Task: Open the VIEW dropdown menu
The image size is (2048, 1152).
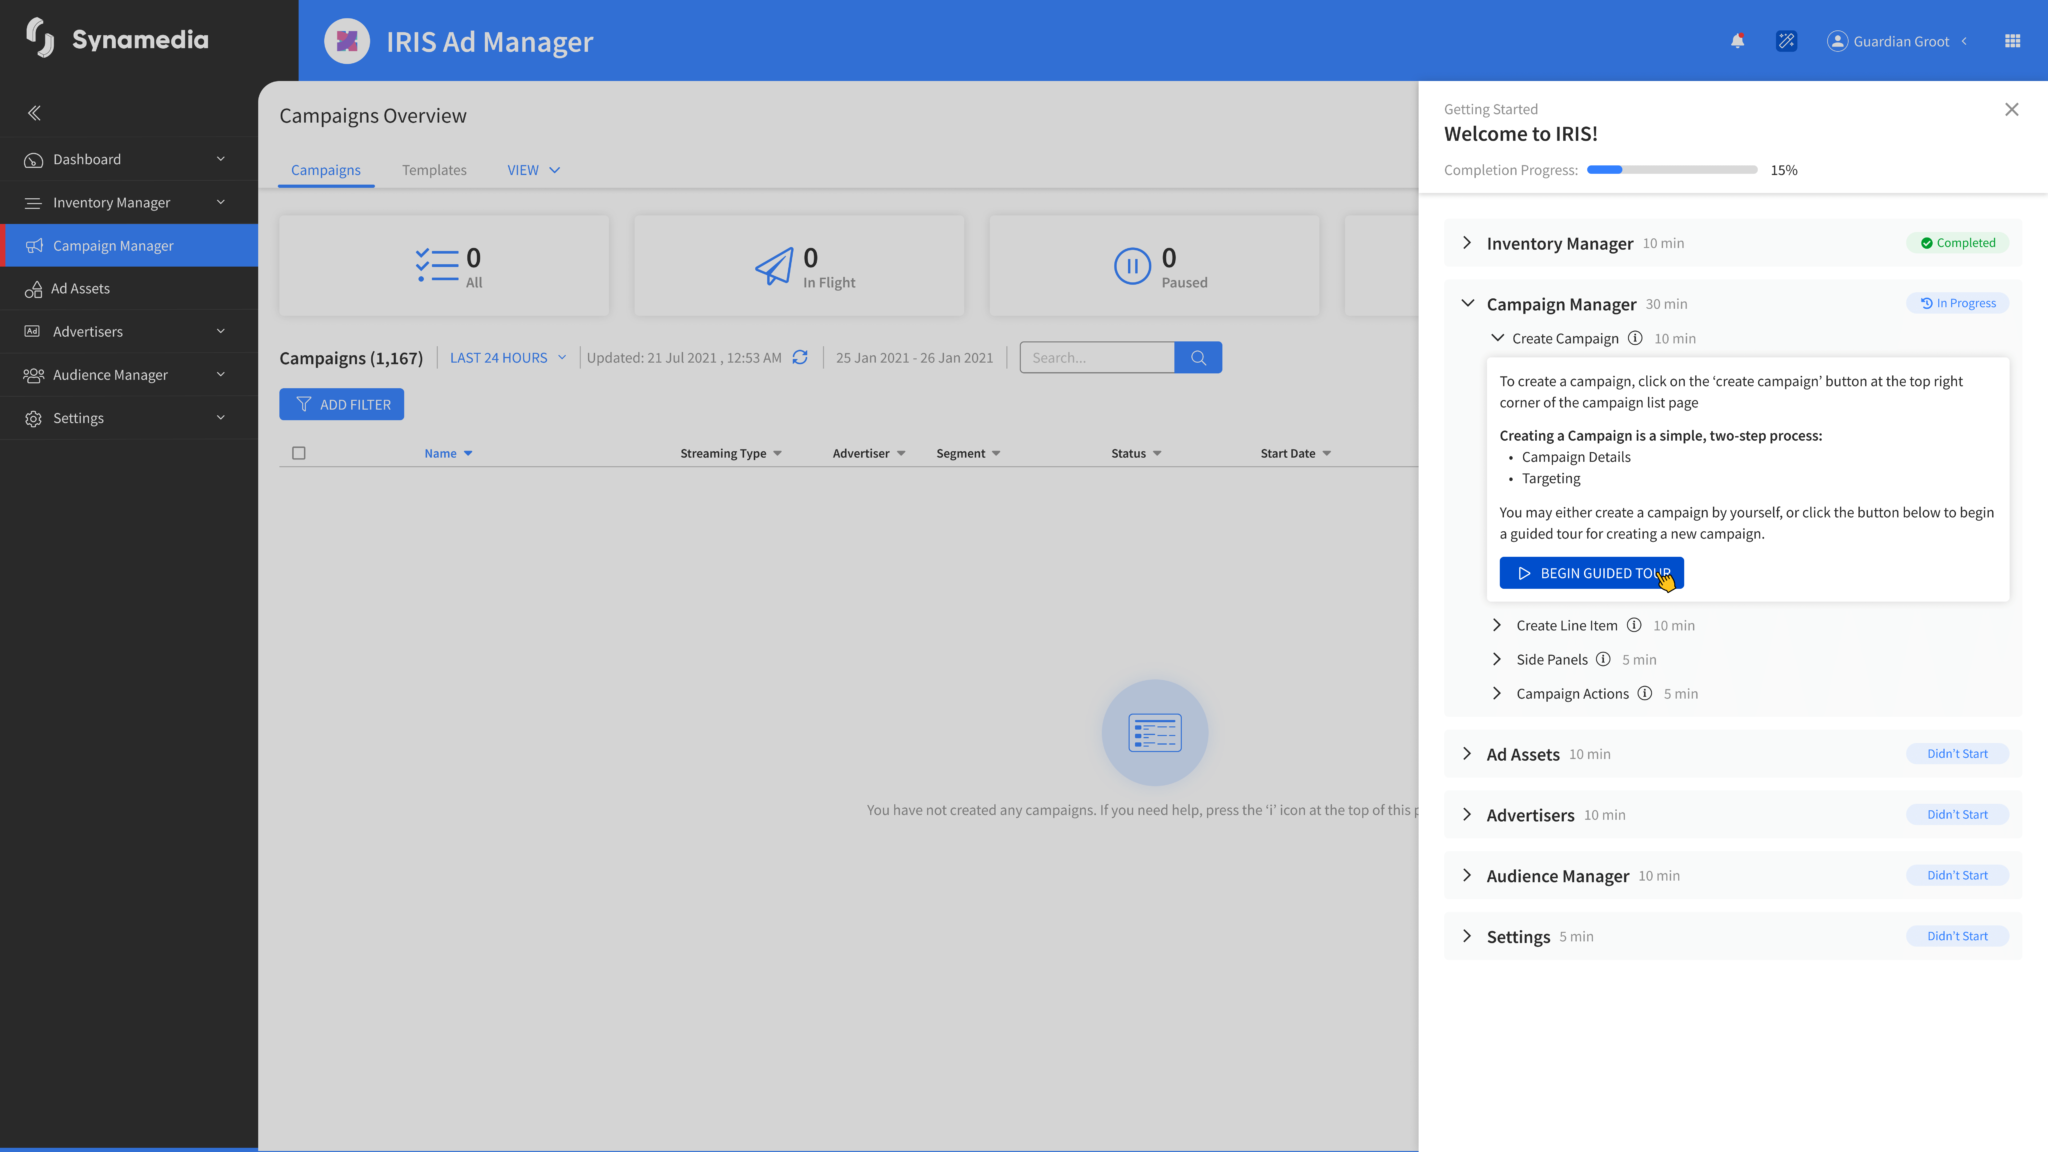Action: [x=533, y=170]
